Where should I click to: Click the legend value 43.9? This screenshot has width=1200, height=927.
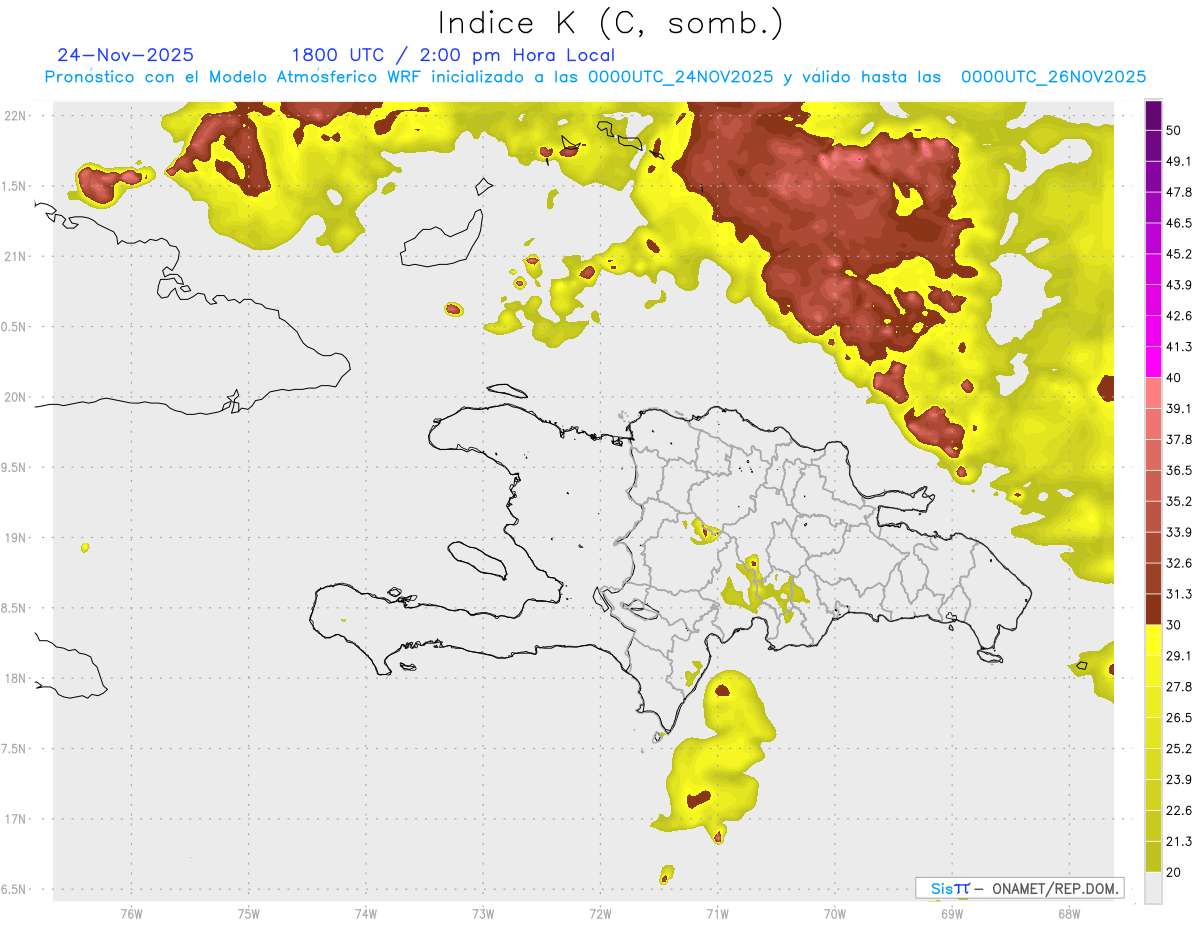tap(1180, 284)
